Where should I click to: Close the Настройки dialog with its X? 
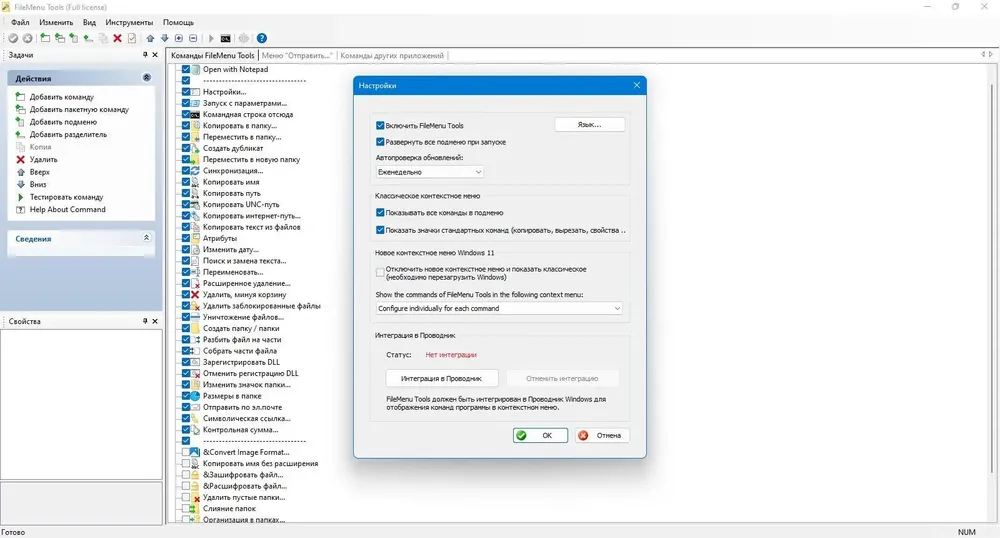tap(636, 85)
